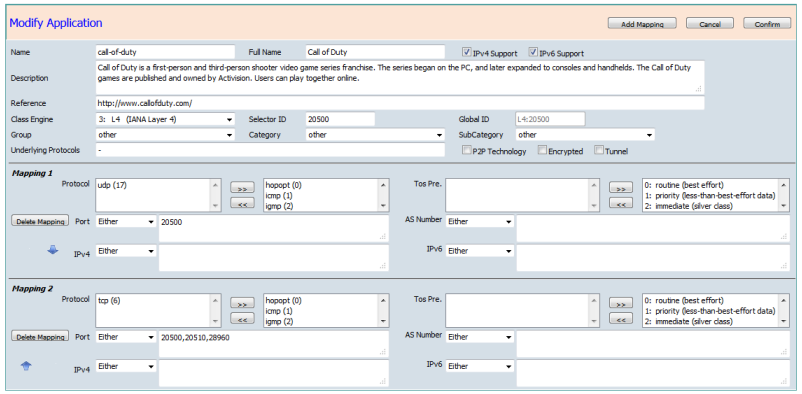This screenshot has height=394, width=802.
Task: Click << Tos Pre. button in Mapping 2
Action: click(621, 319)
